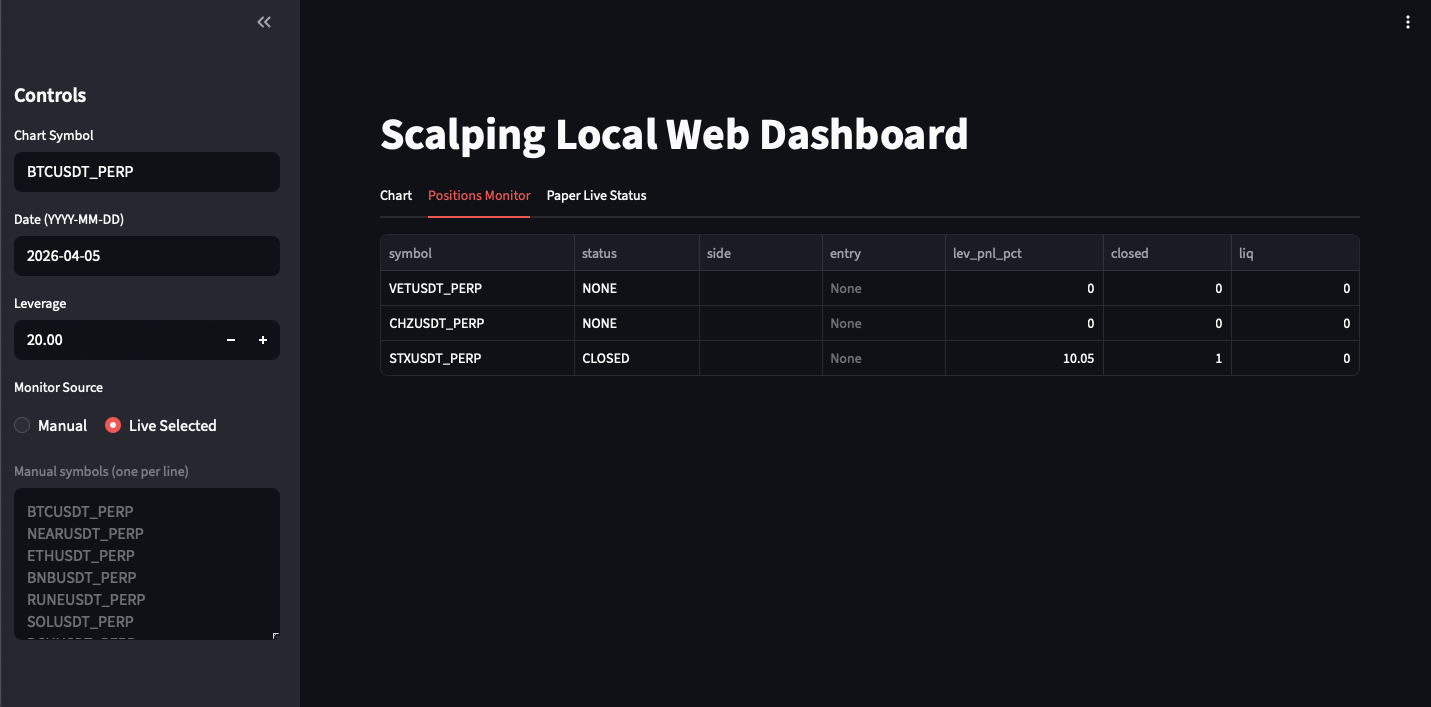This screenshot has width=1431, height=707.
Task: Click the Chart Symbol input field
Action: click(146, 172)
